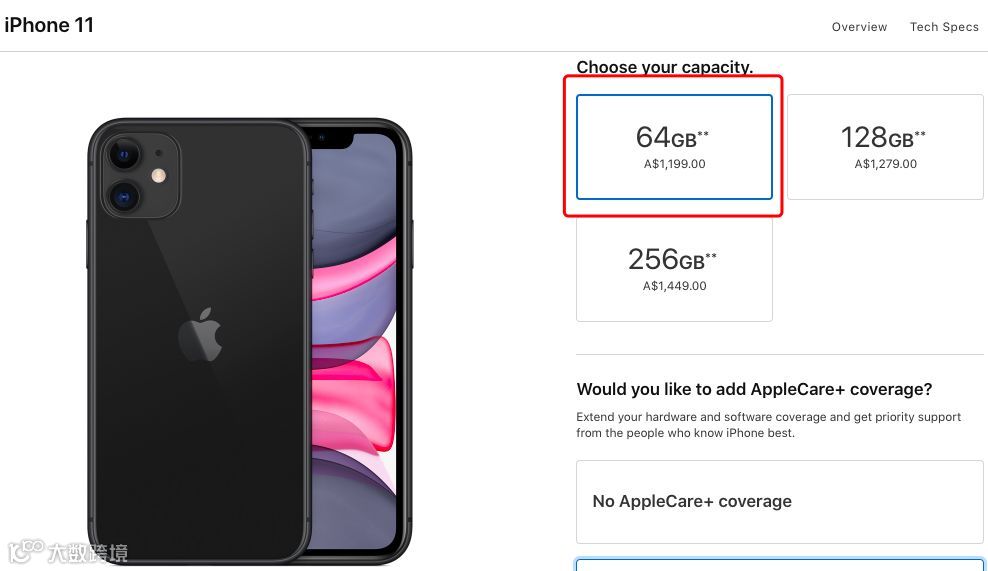Click the blue-outlined option below No AppleCare+ coverage
This screenshot has height=571, width=988.
780,565
